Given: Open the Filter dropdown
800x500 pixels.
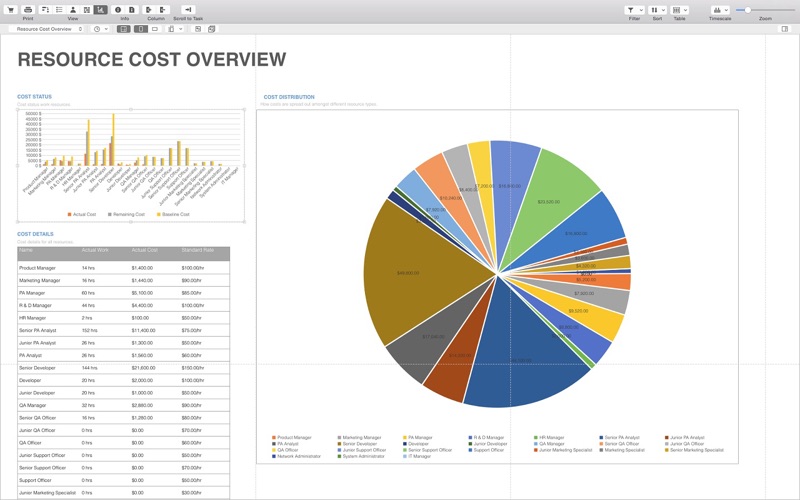Looking at the screenshot, I should [x=634, y=10].
